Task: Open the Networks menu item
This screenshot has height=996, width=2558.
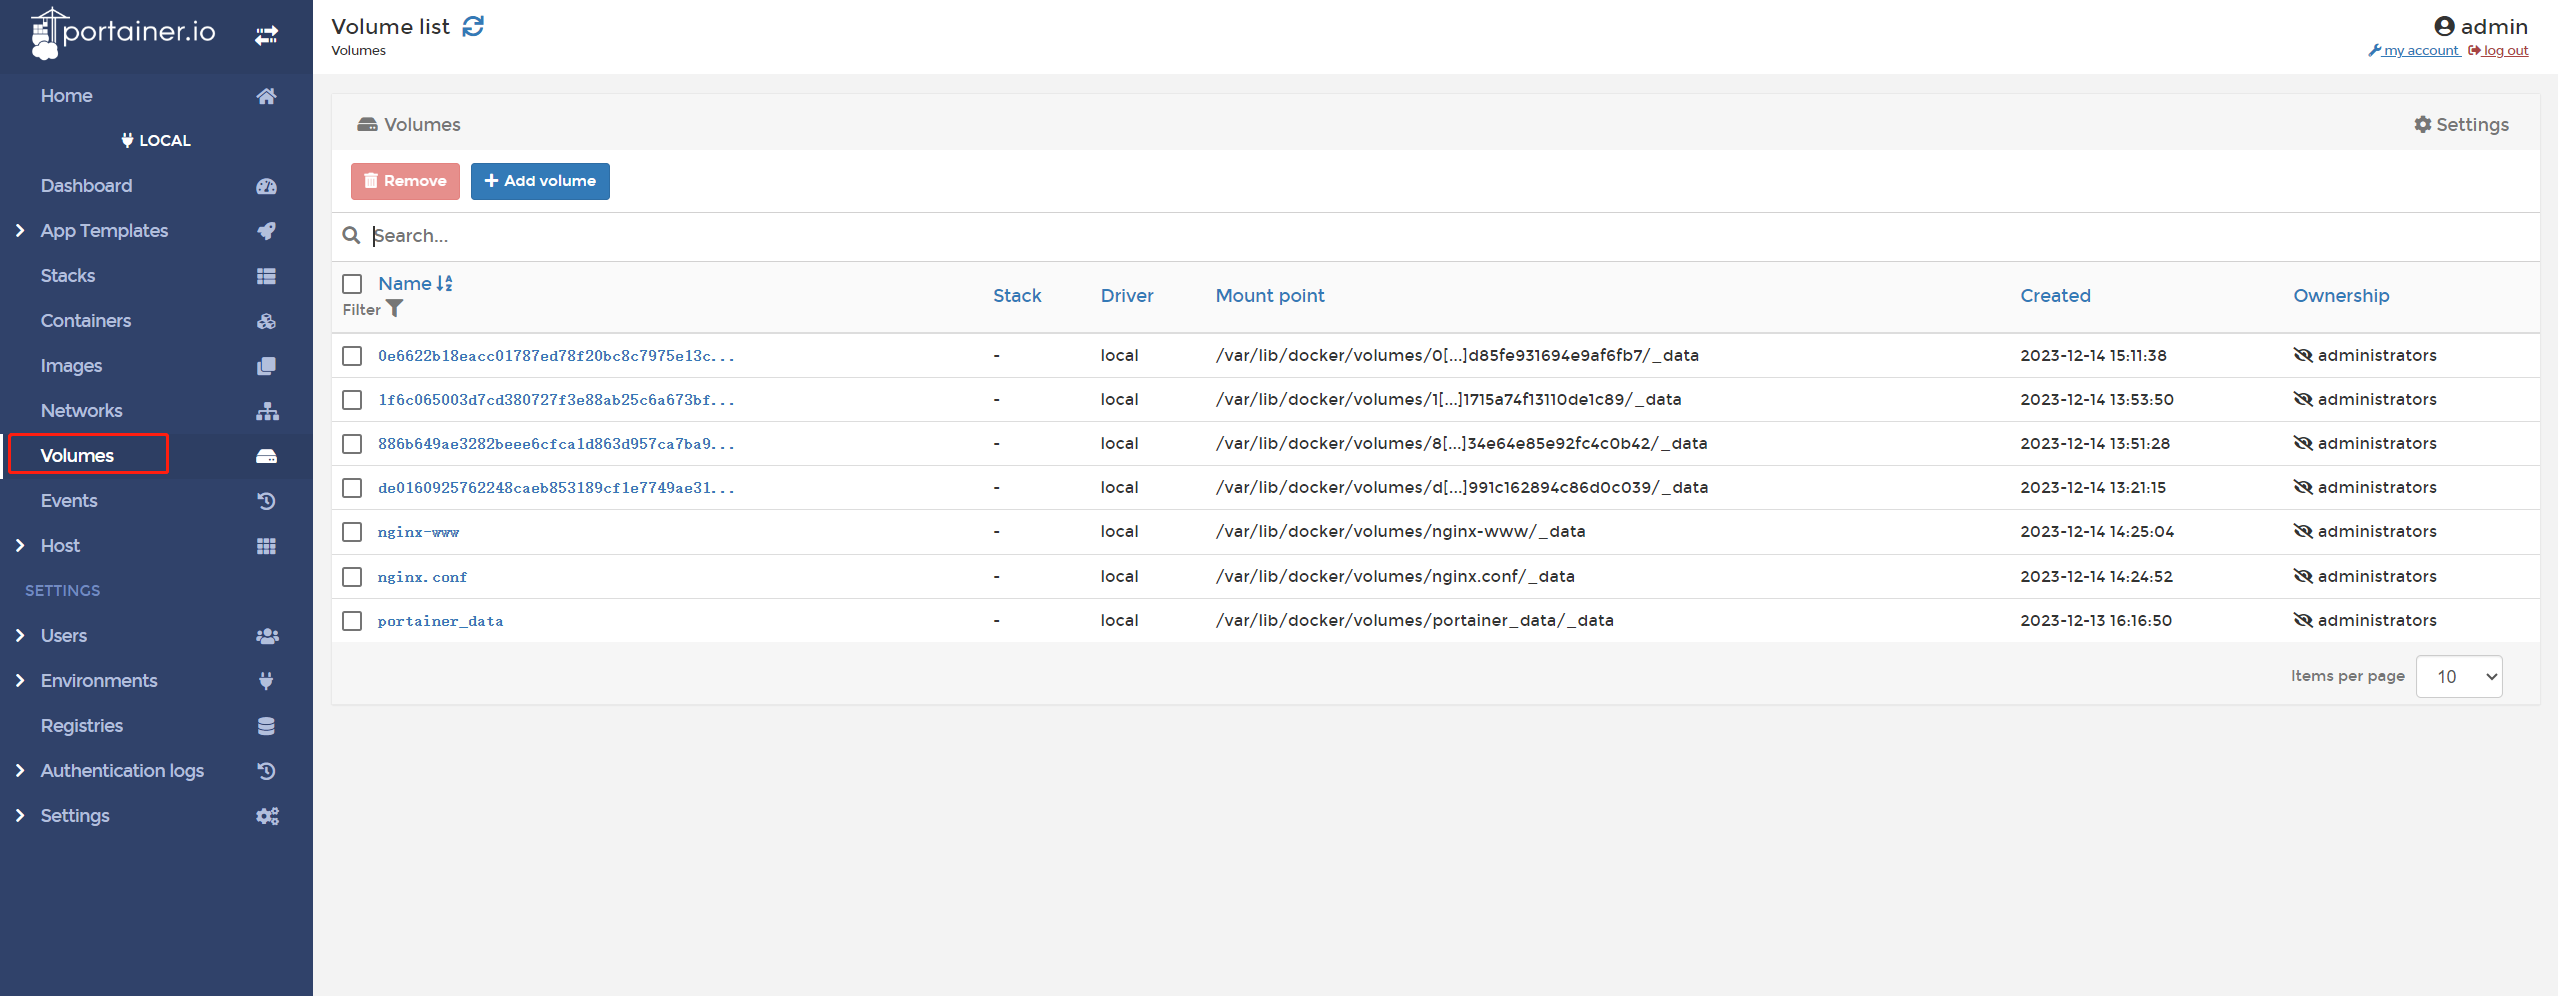Action: [81, 411]
